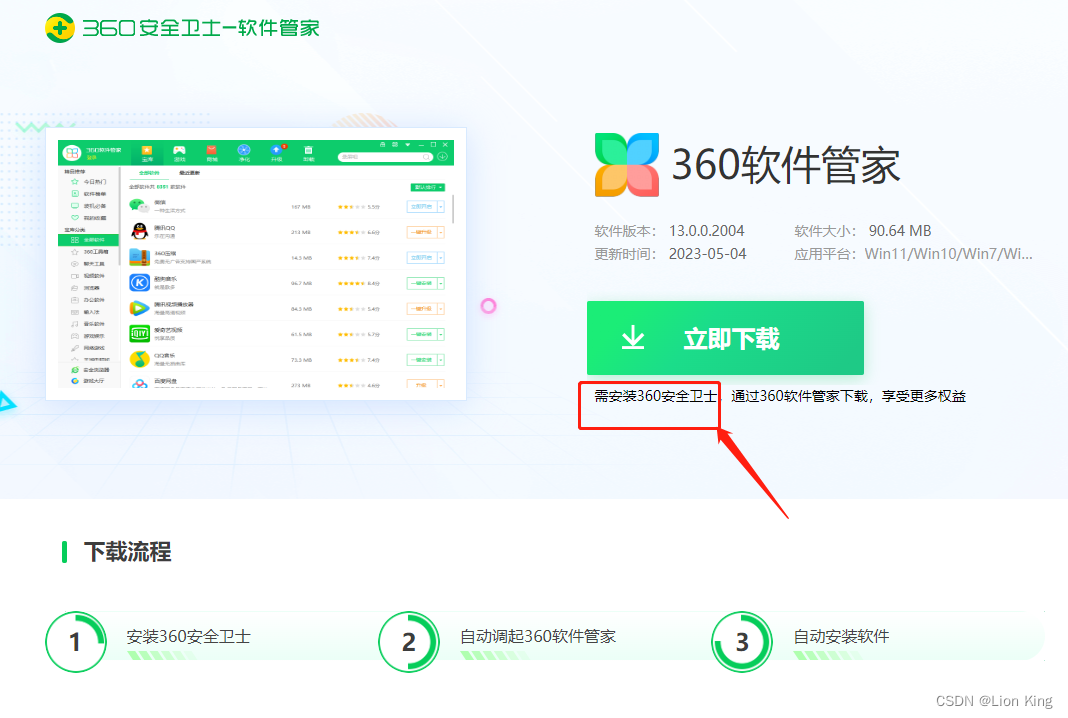Click the 自动安装软件 step label

(841, 636)
